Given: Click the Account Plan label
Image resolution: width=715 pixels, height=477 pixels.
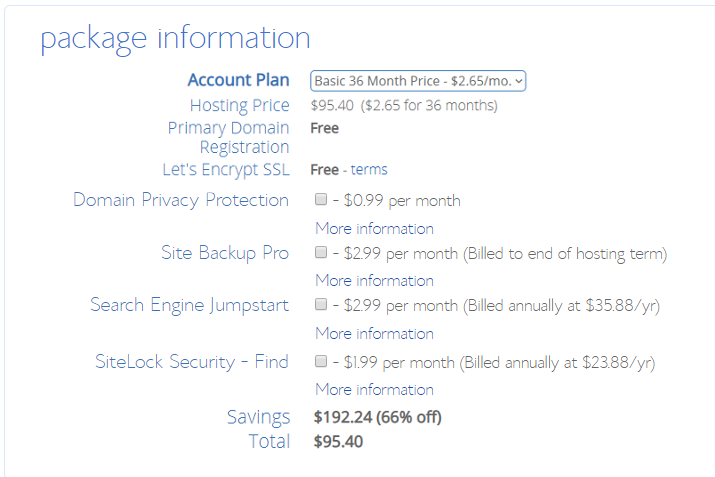Looking at the screenshot, I should pyautogui.click(x=238, y=80).
